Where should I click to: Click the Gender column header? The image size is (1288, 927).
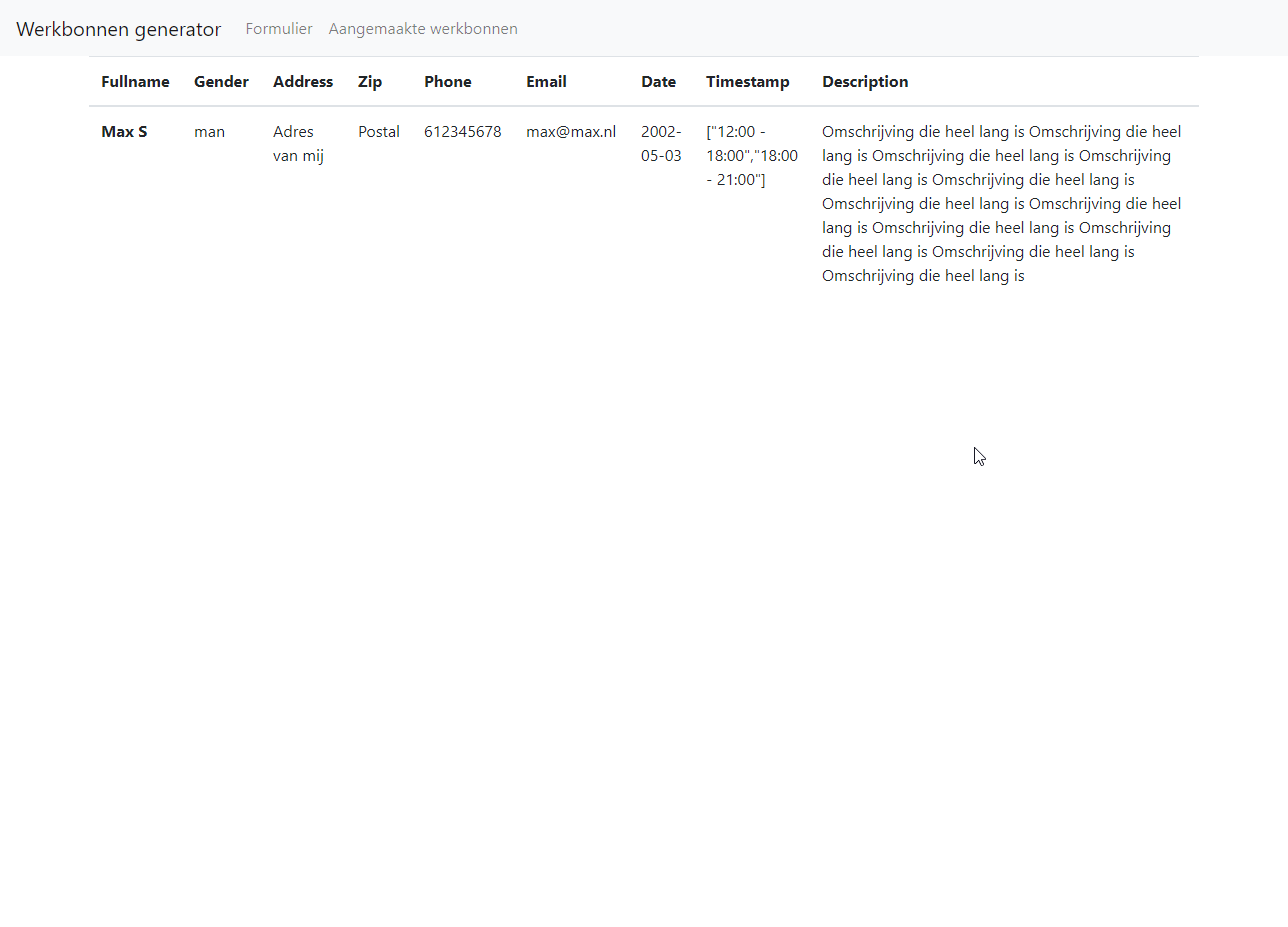pos(221,82)
